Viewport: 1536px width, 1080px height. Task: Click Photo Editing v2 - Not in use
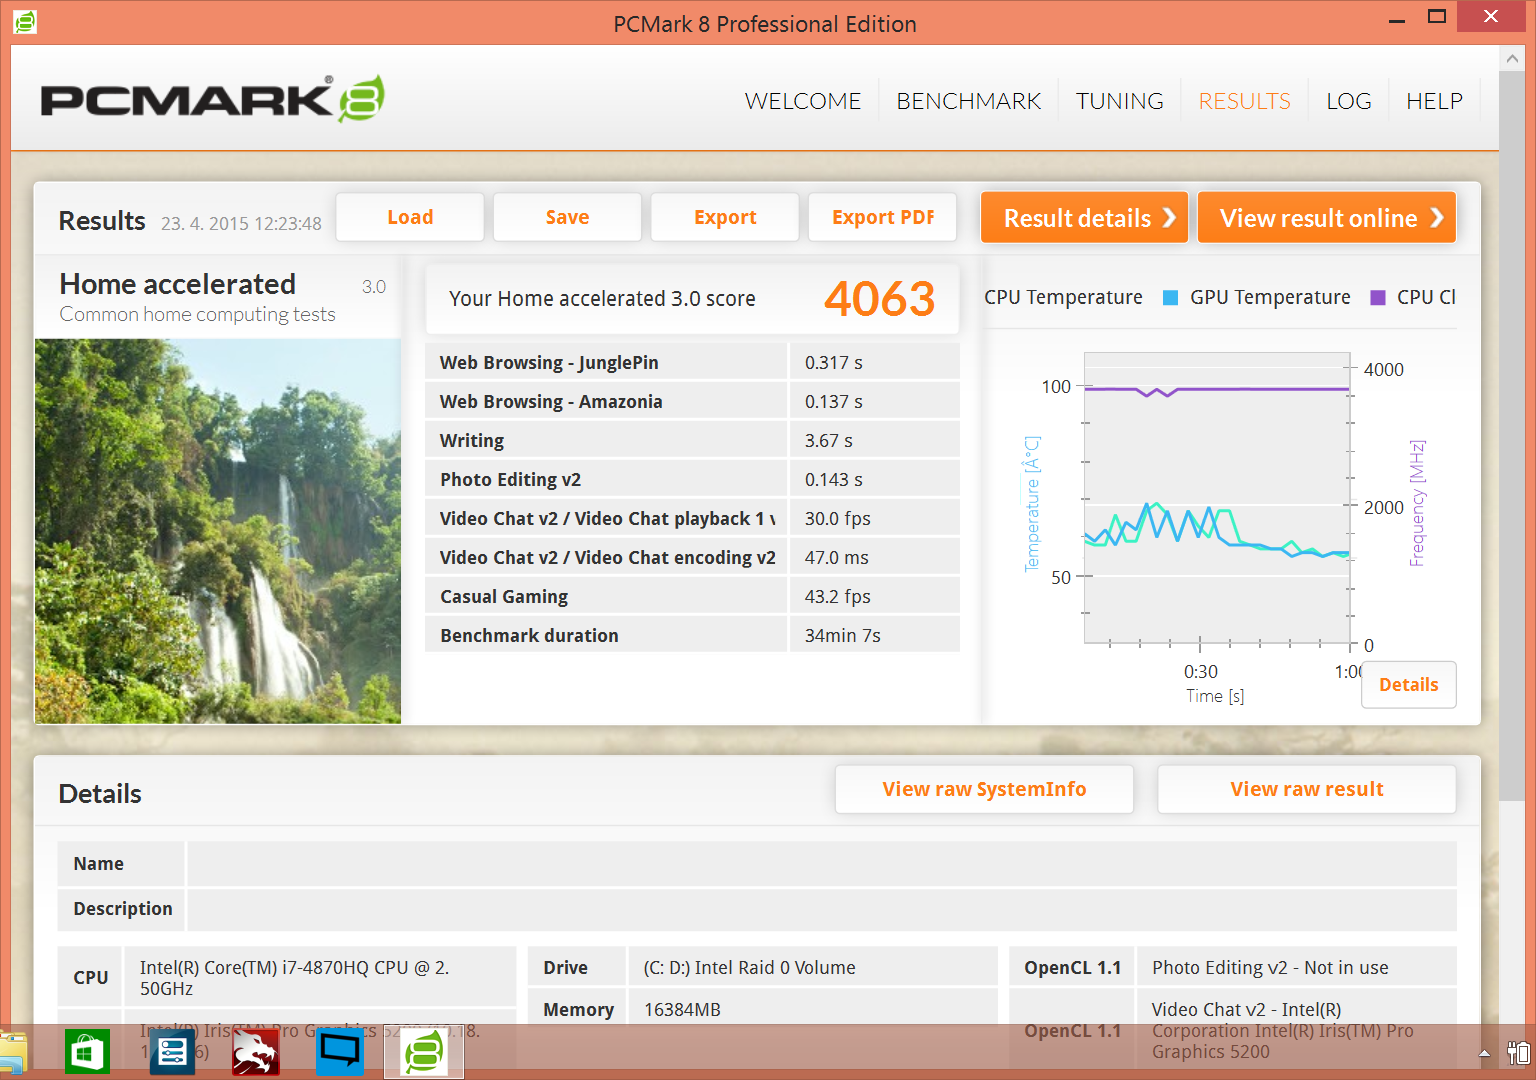pyautogui.click(x=1270, y=967)
